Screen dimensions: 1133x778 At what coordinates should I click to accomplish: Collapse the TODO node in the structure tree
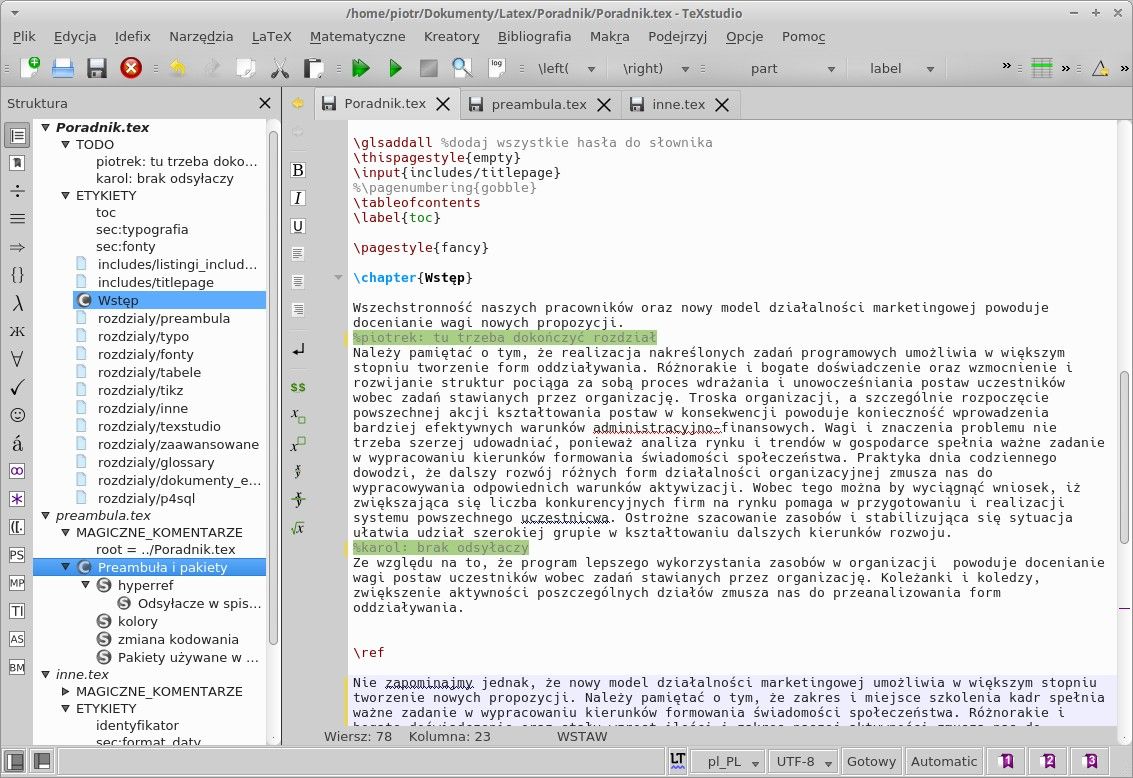[63, 145]
